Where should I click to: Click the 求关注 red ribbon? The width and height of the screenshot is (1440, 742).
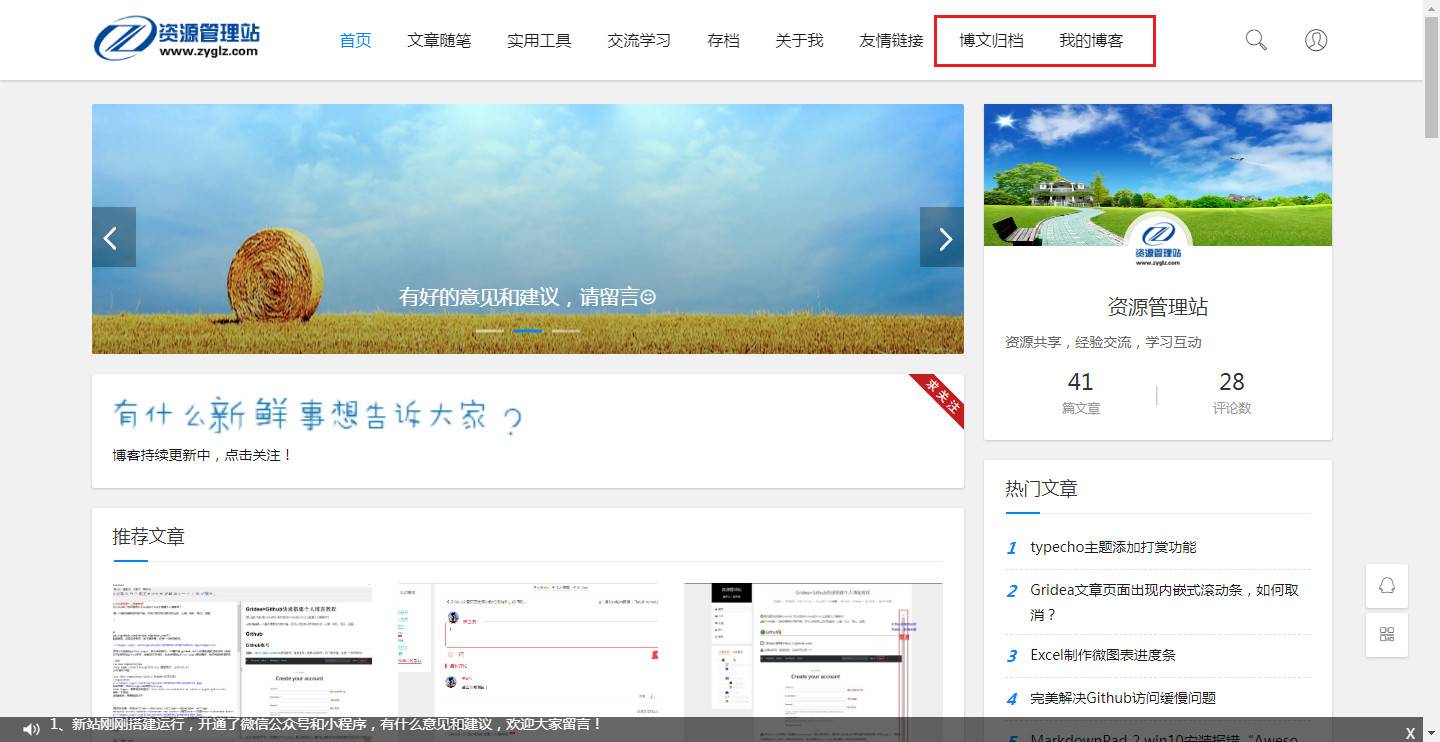click(940, 397)
